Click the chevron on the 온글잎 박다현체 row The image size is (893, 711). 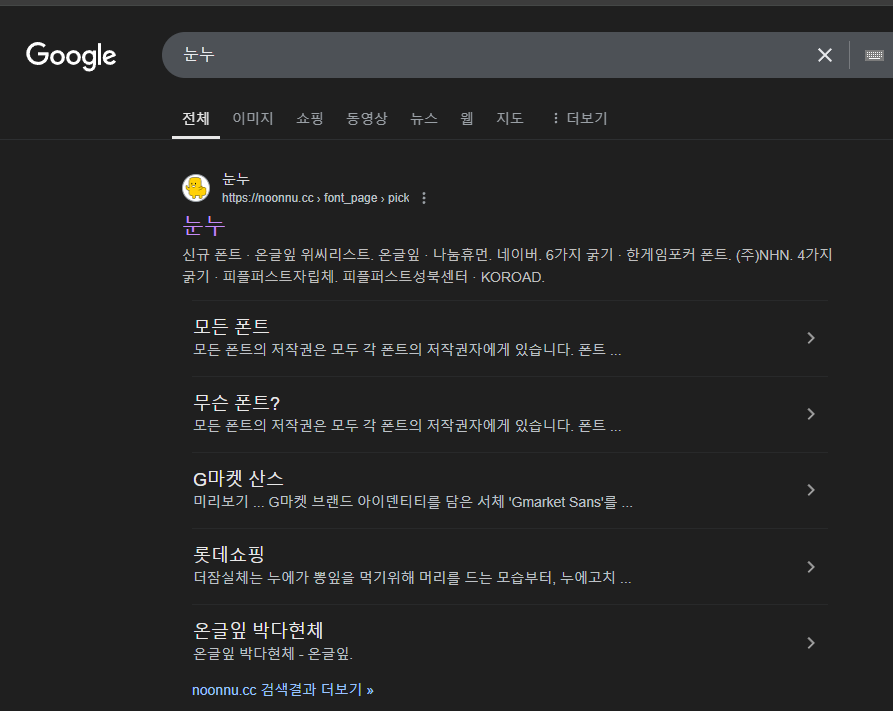811,643
